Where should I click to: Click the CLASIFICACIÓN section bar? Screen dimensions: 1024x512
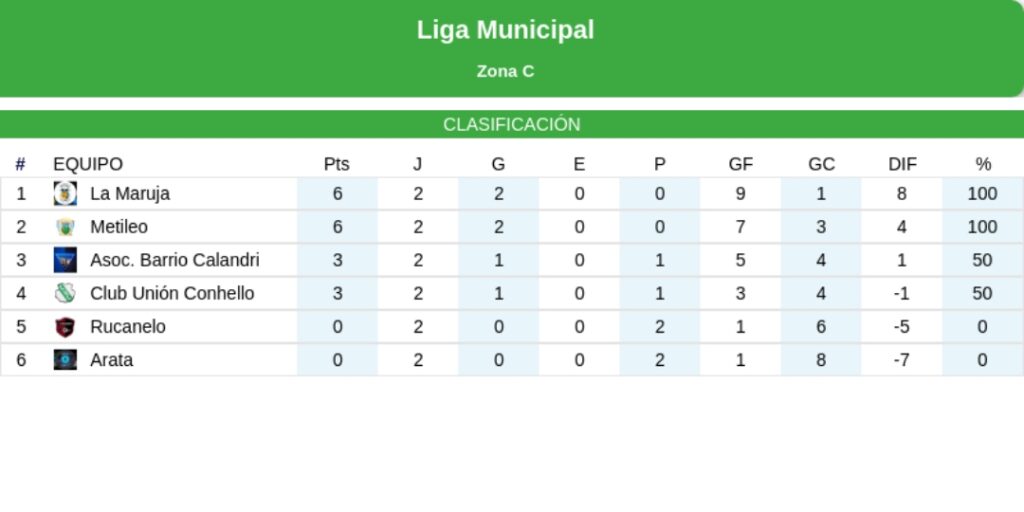512,125
